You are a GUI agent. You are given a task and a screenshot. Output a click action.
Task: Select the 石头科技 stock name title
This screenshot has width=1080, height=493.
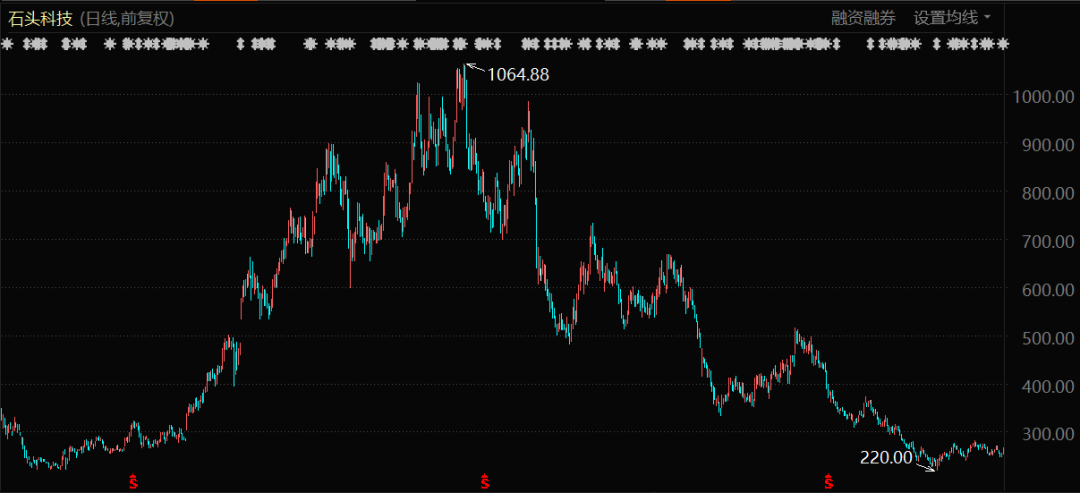pyautogui.click(x=40, y=17)
